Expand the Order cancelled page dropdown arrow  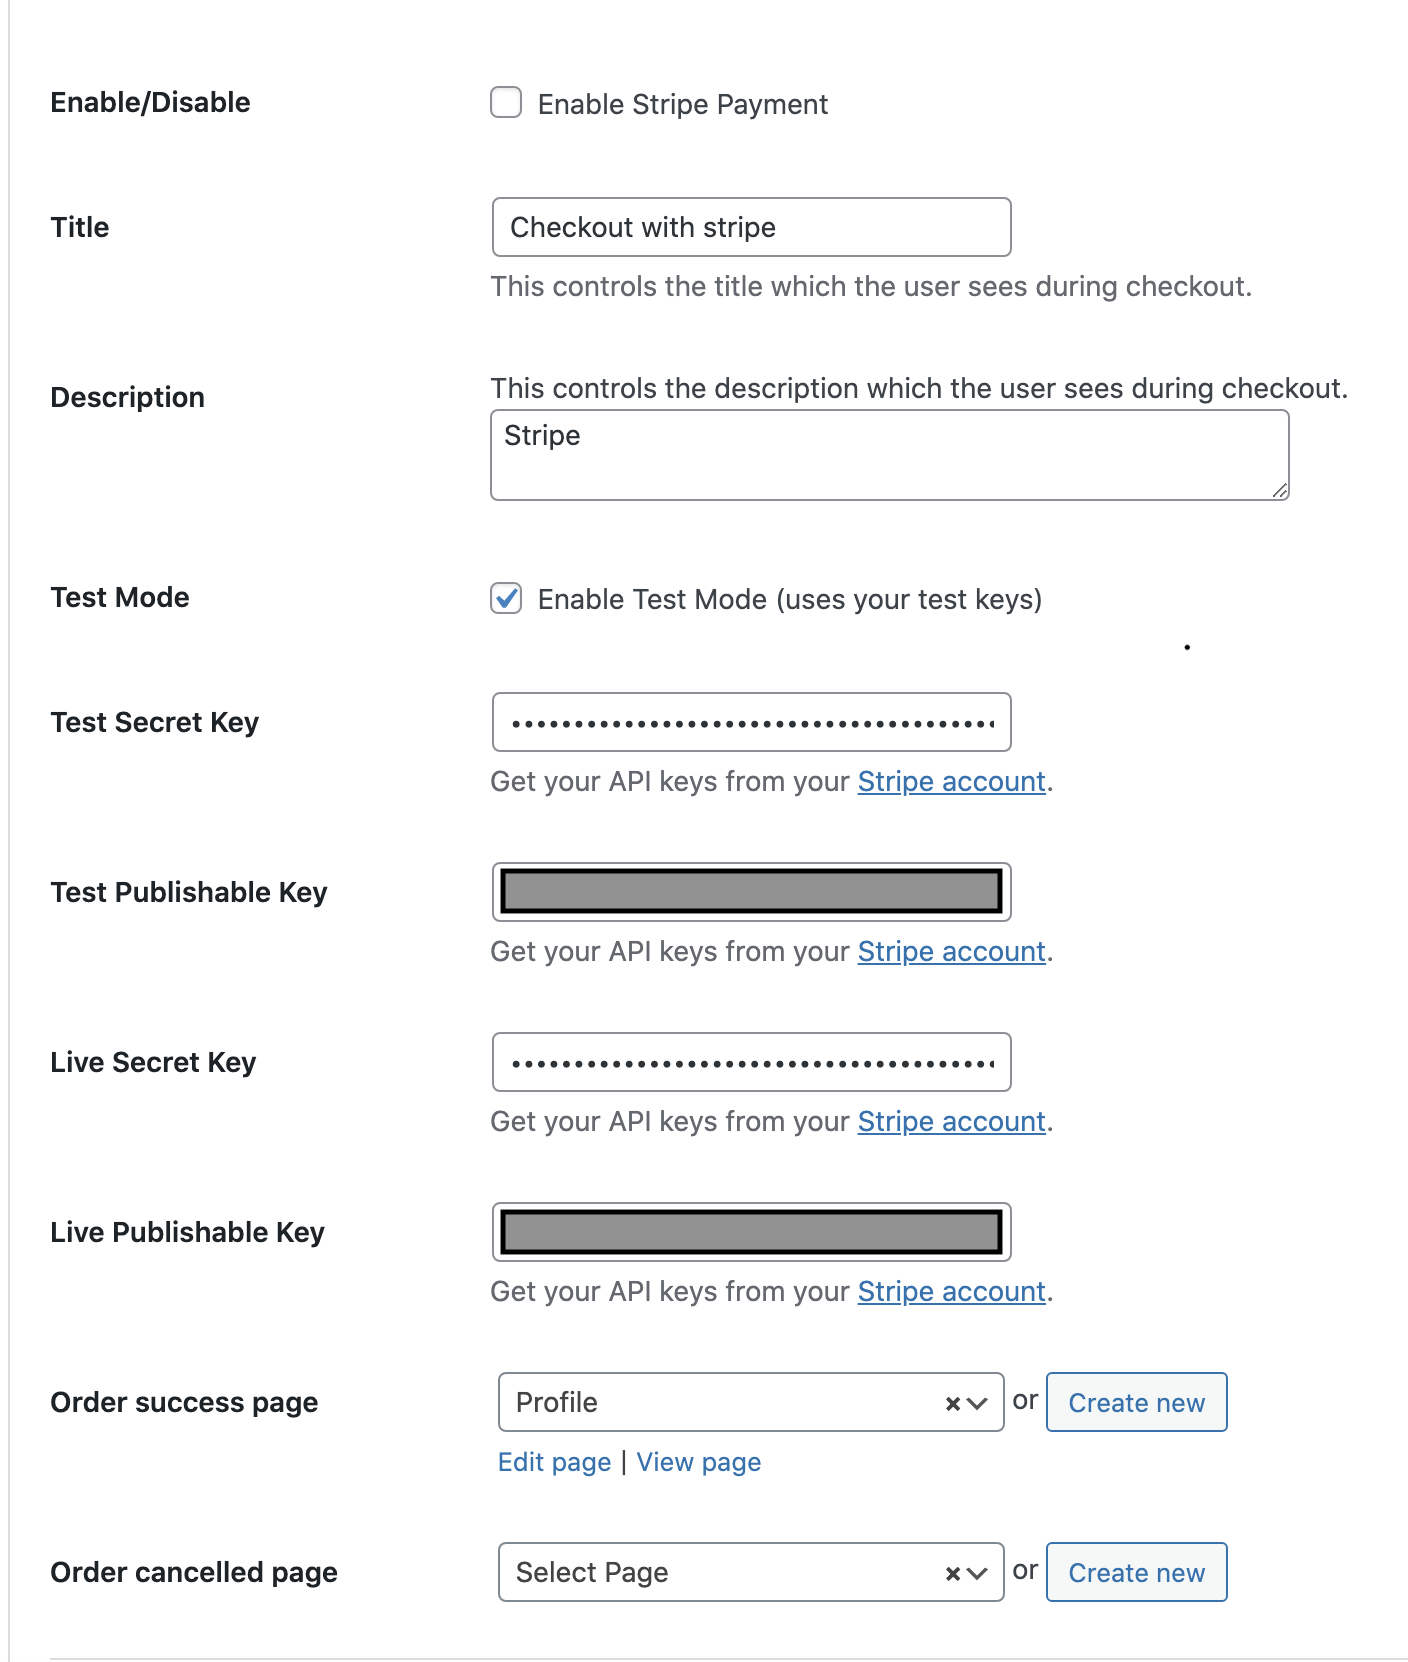pos(978,1574)
